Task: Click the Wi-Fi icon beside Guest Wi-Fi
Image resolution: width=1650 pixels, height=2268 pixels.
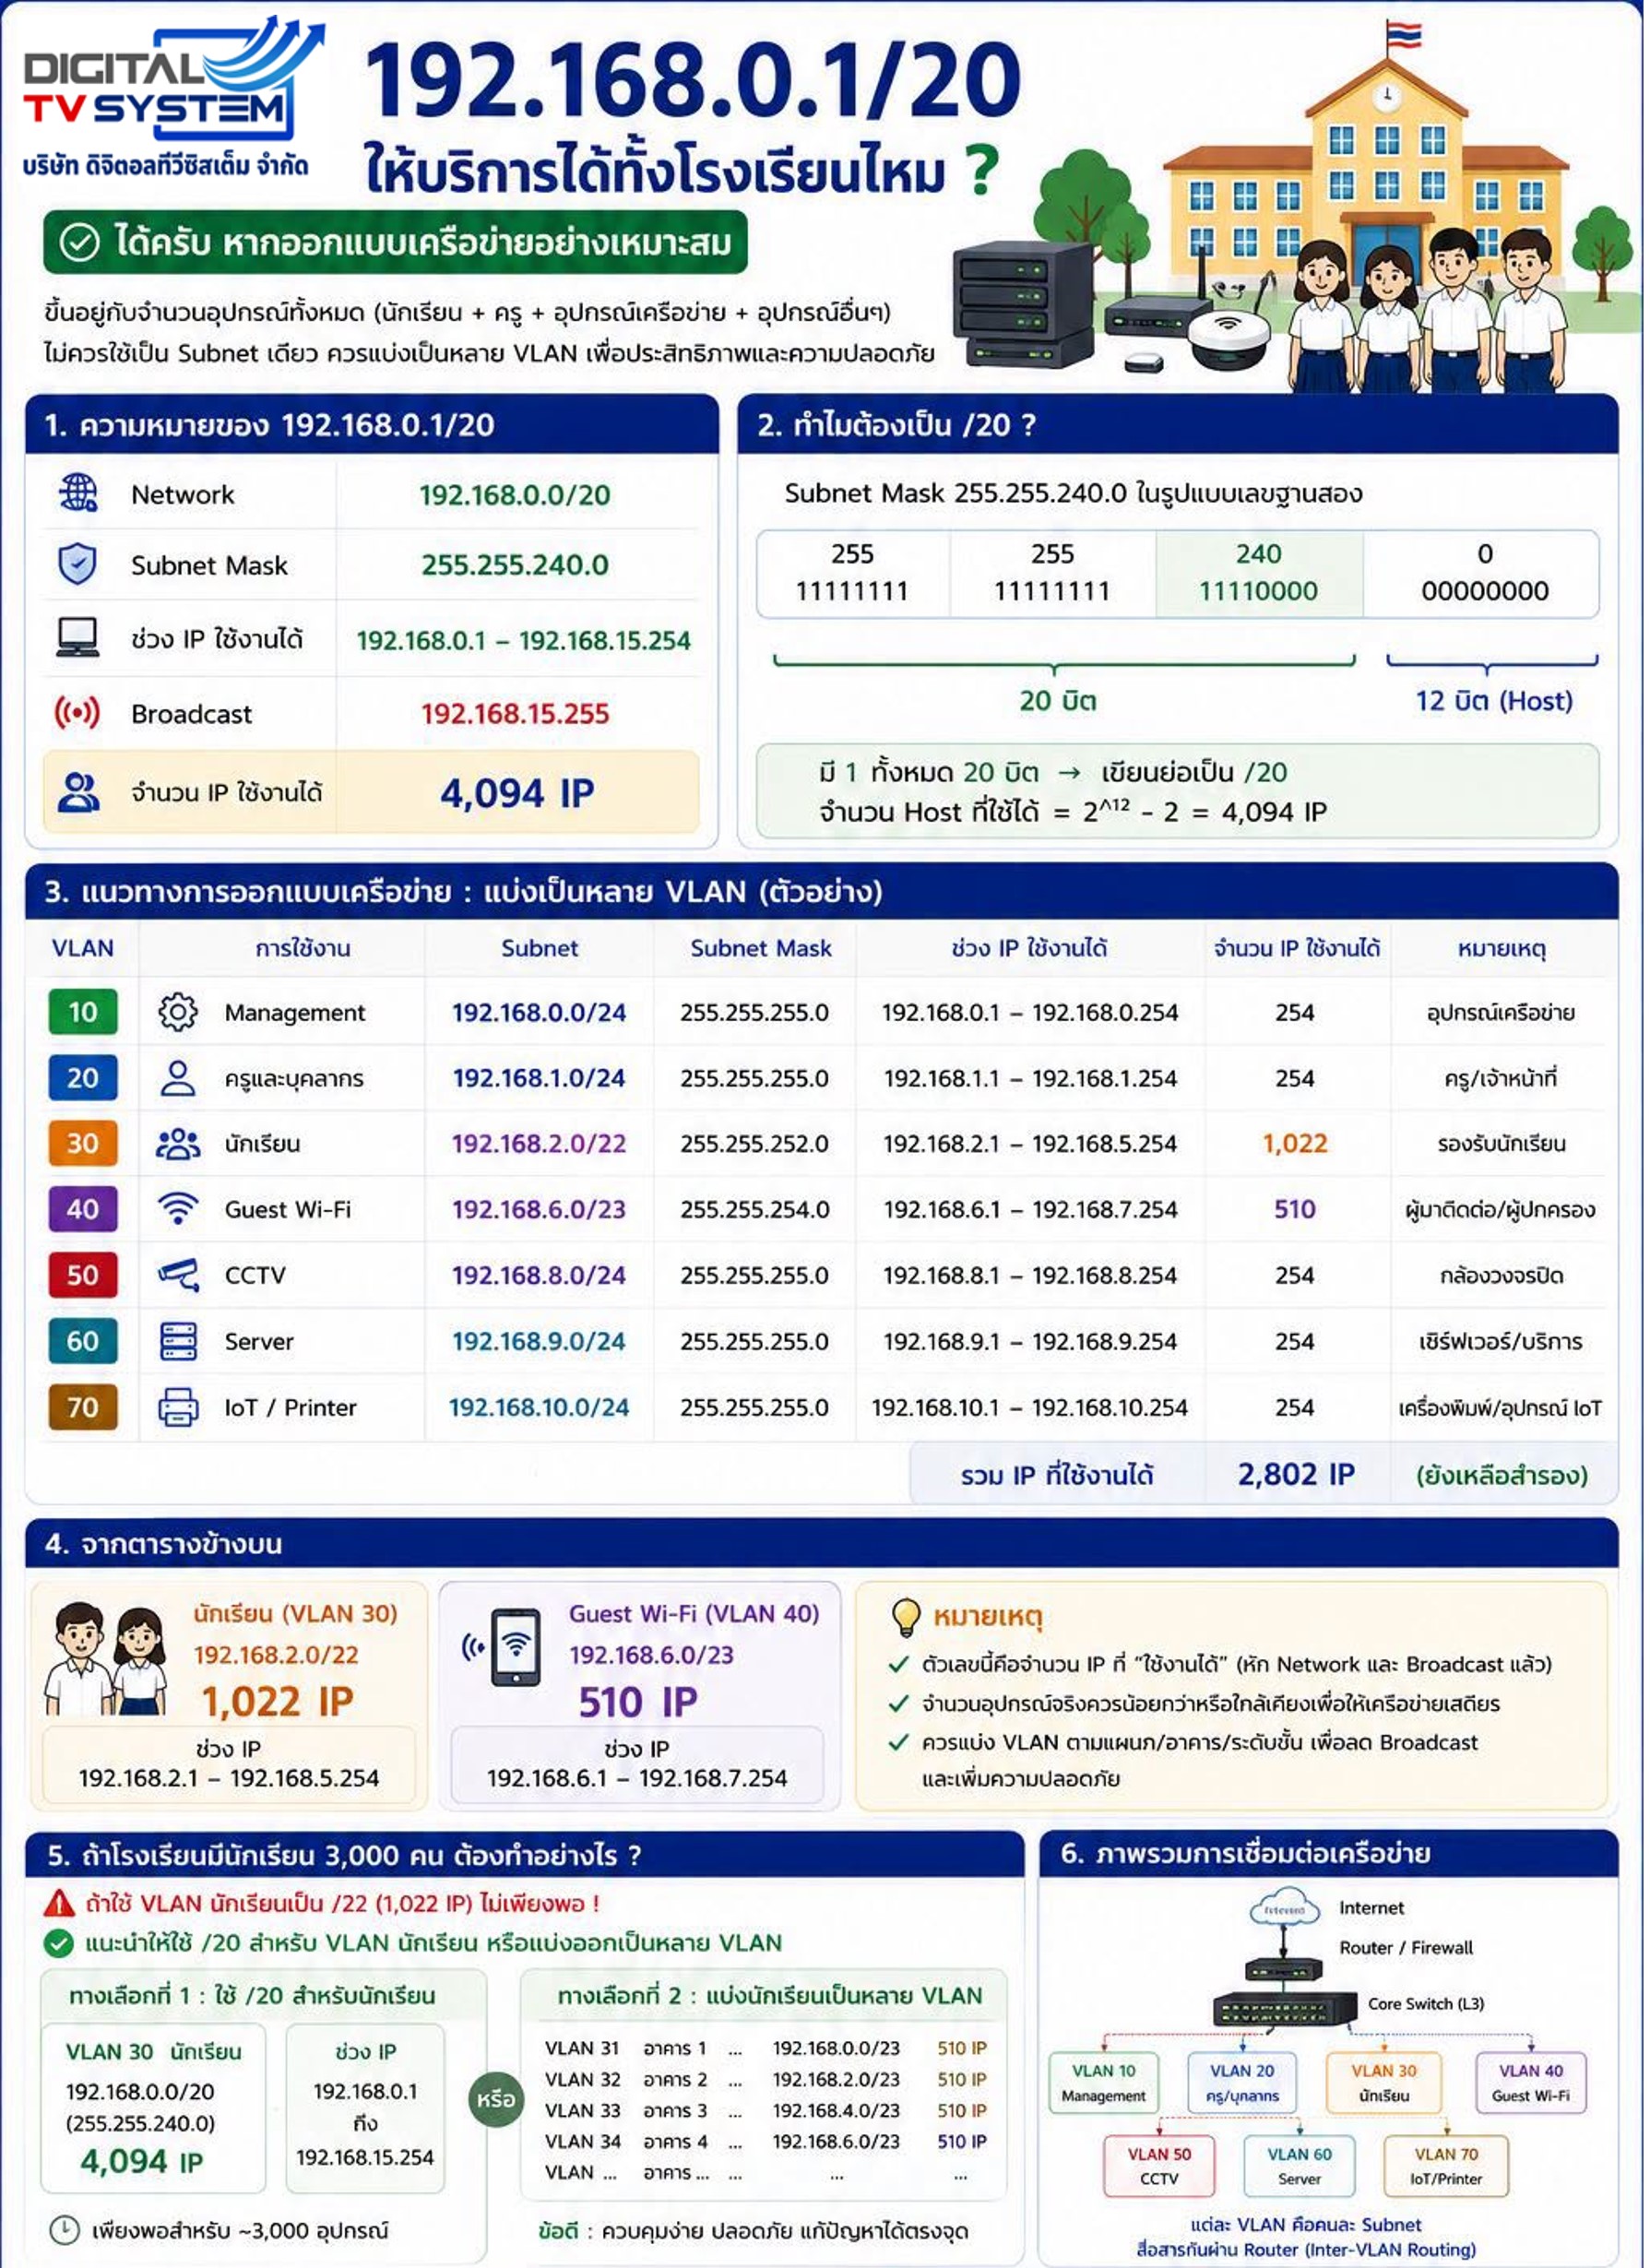Action: 178,1209
